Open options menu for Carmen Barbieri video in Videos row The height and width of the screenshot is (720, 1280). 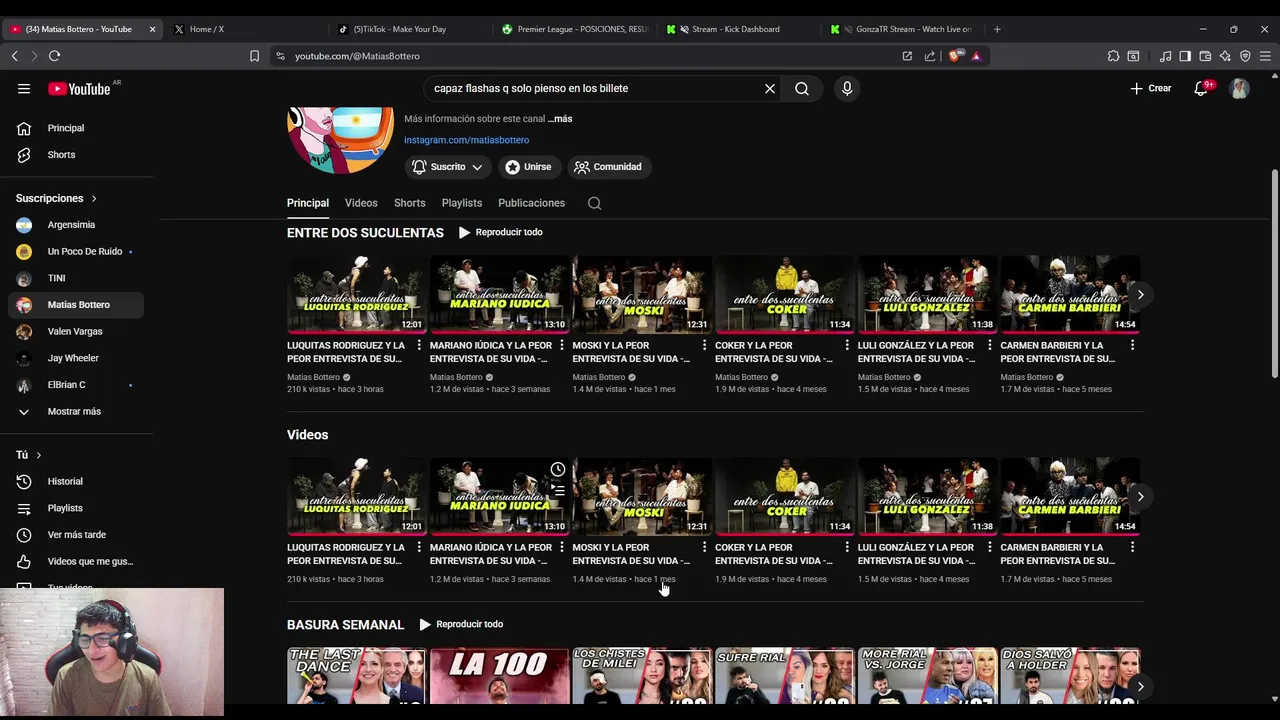click(1132, 547)
